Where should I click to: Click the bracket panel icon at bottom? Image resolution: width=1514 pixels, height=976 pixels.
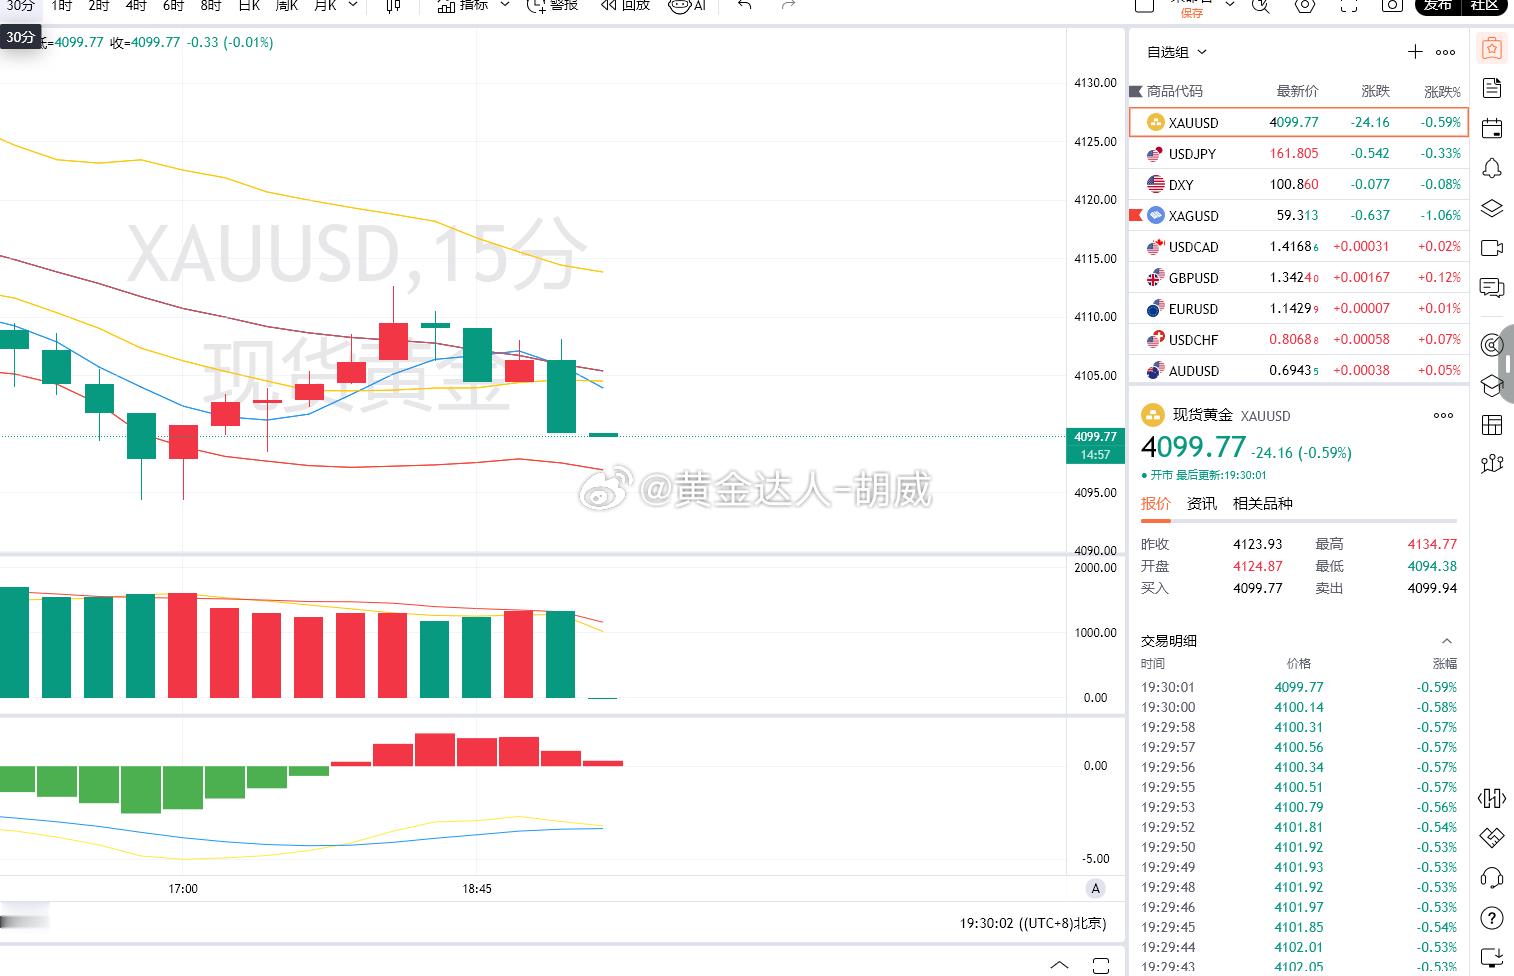(1101, 965)
